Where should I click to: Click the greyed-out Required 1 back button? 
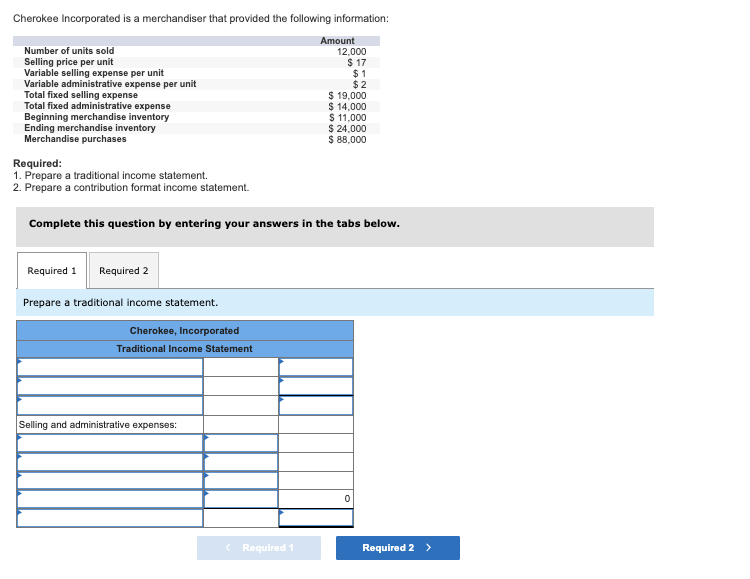pyautogui.click(x=259, y=547)
